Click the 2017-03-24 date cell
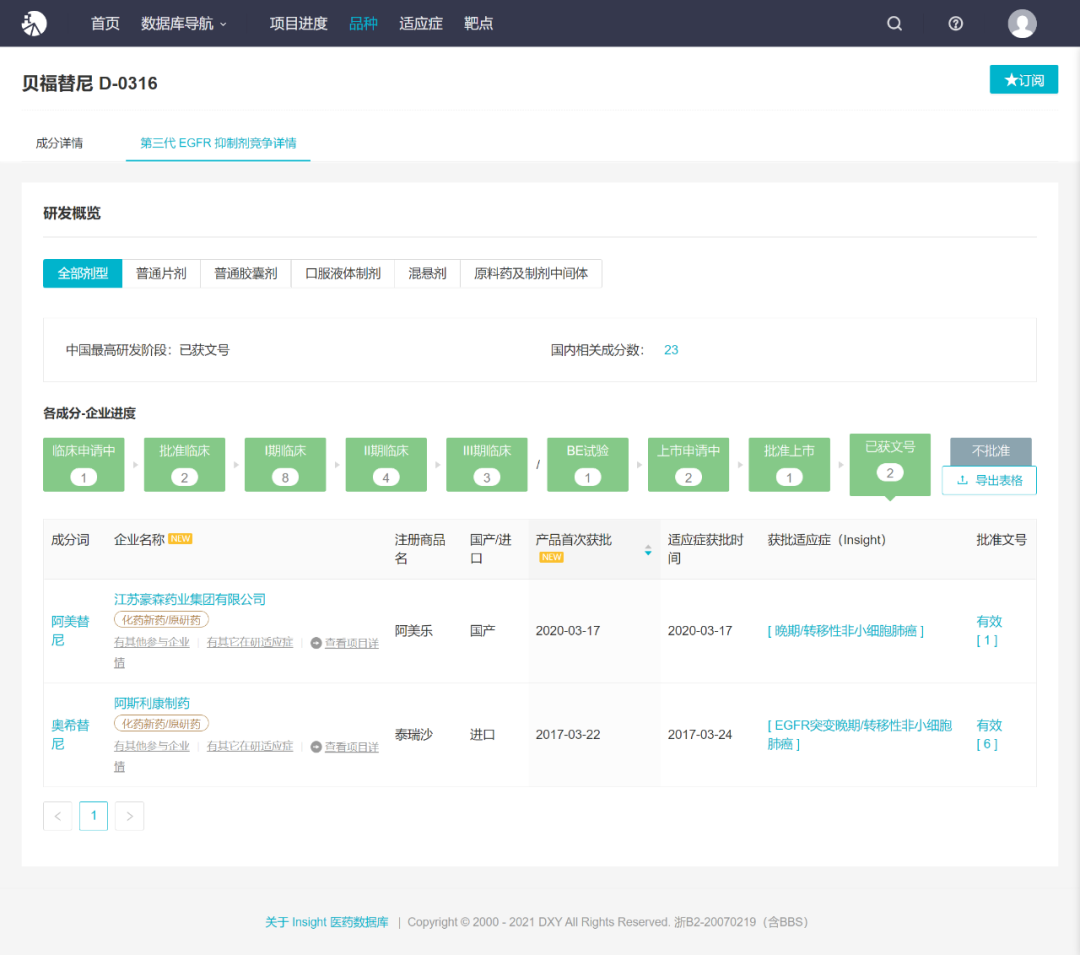 (700, 735)
